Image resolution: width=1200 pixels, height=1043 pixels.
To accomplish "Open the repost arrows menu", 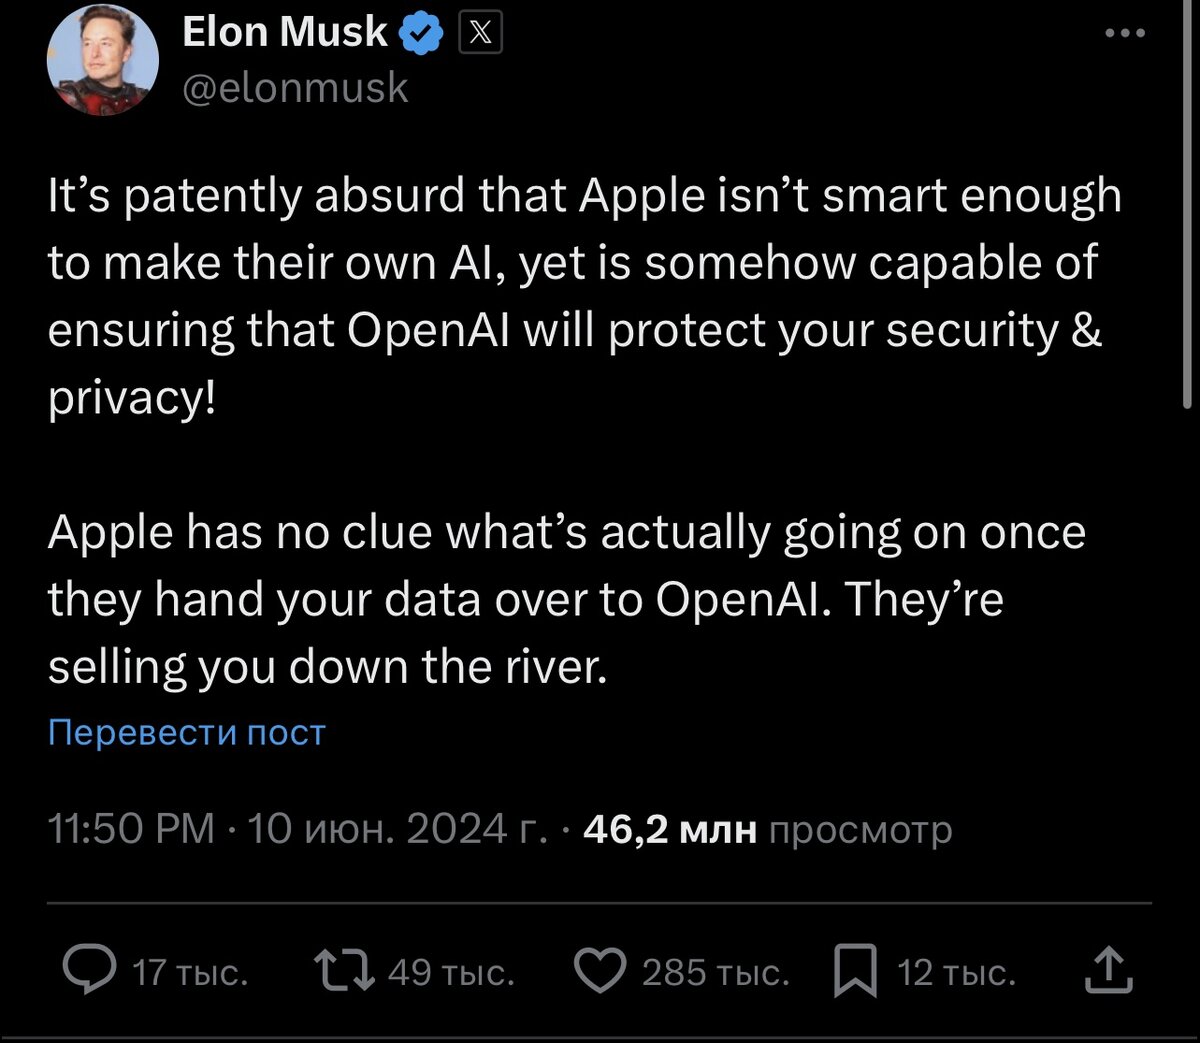I will pyautogui.click(x=344, y=971).
